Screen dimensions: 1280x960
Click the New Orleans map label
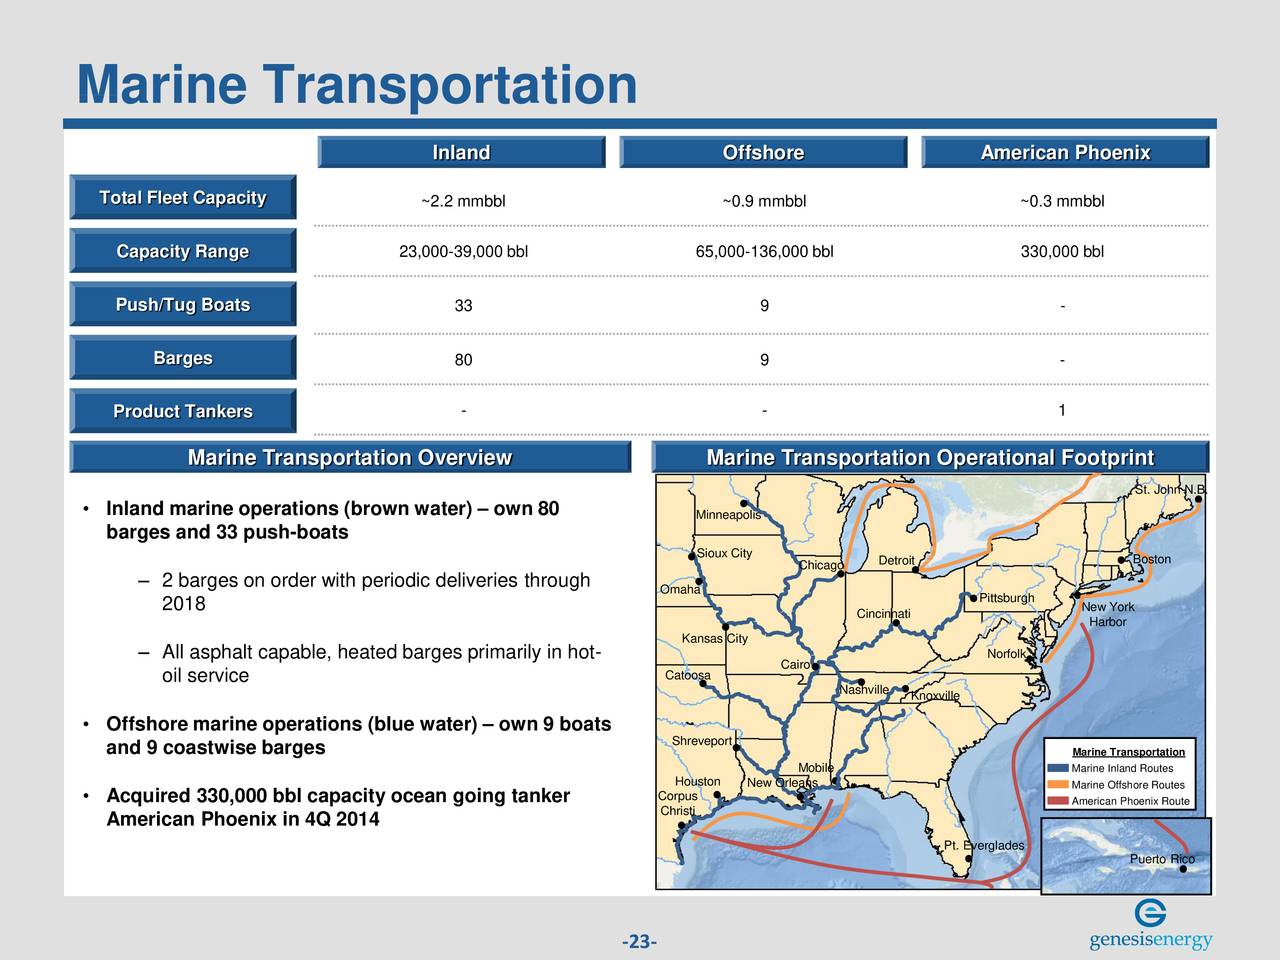pos(782,783)
